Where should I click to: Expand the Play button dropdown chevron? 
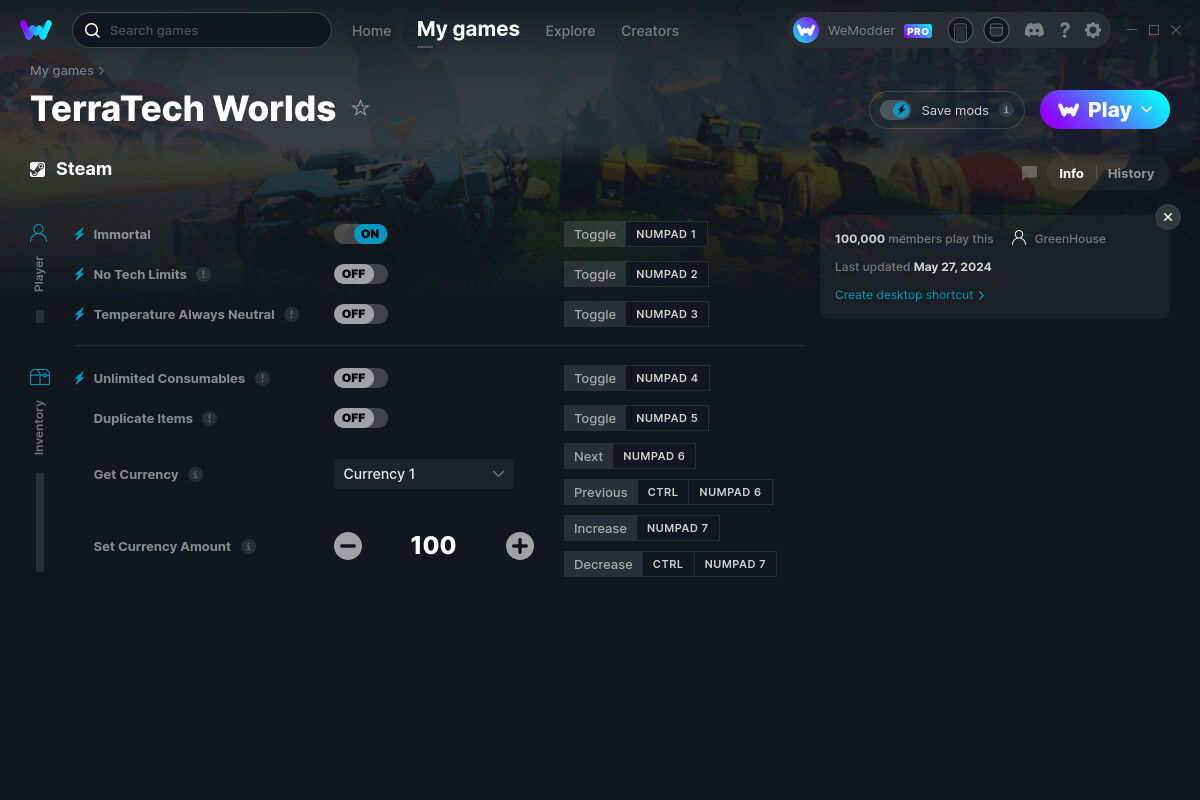[1146, 109]
